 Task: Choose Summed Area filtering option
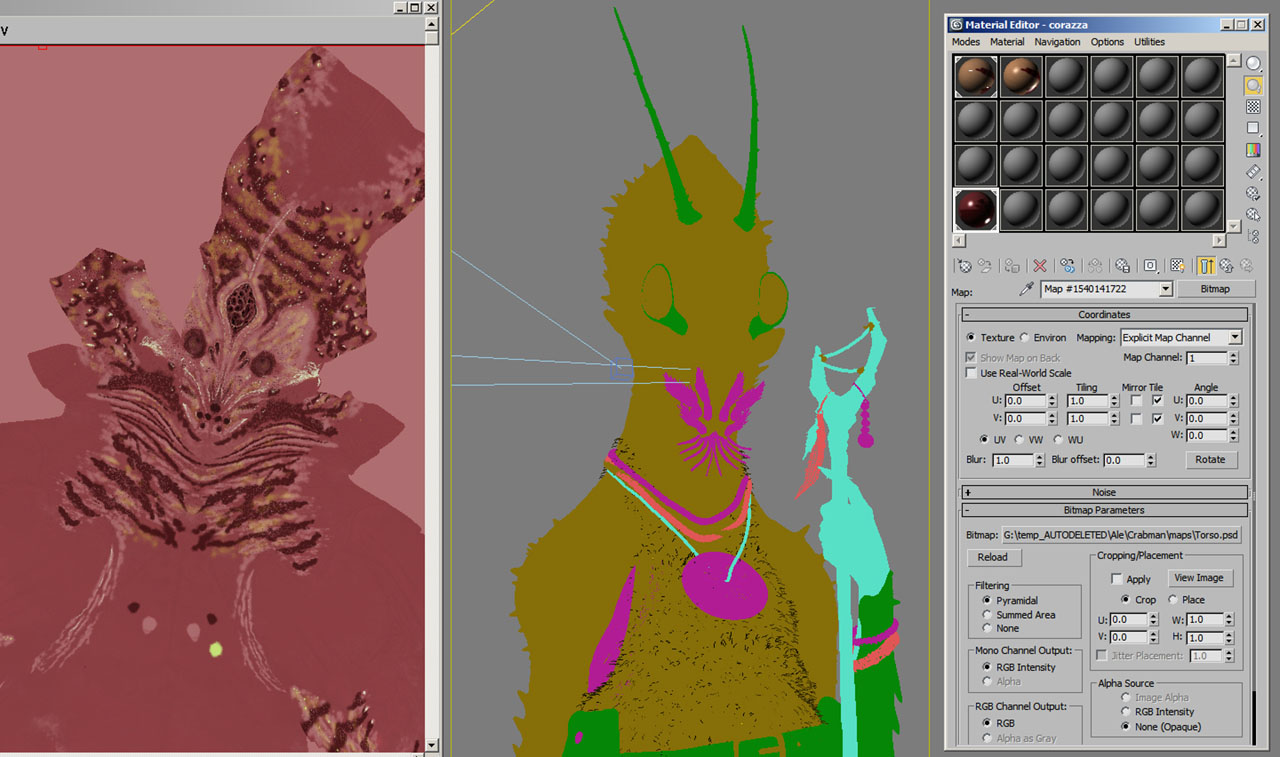point(988,615)
